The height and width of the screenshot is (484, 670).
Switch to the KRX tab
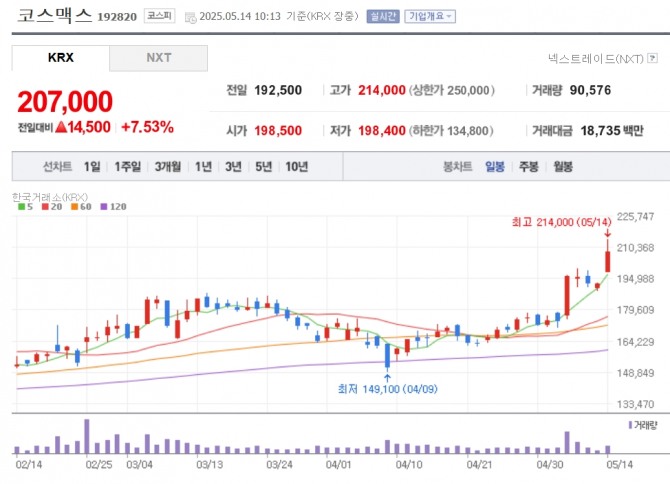60,58
